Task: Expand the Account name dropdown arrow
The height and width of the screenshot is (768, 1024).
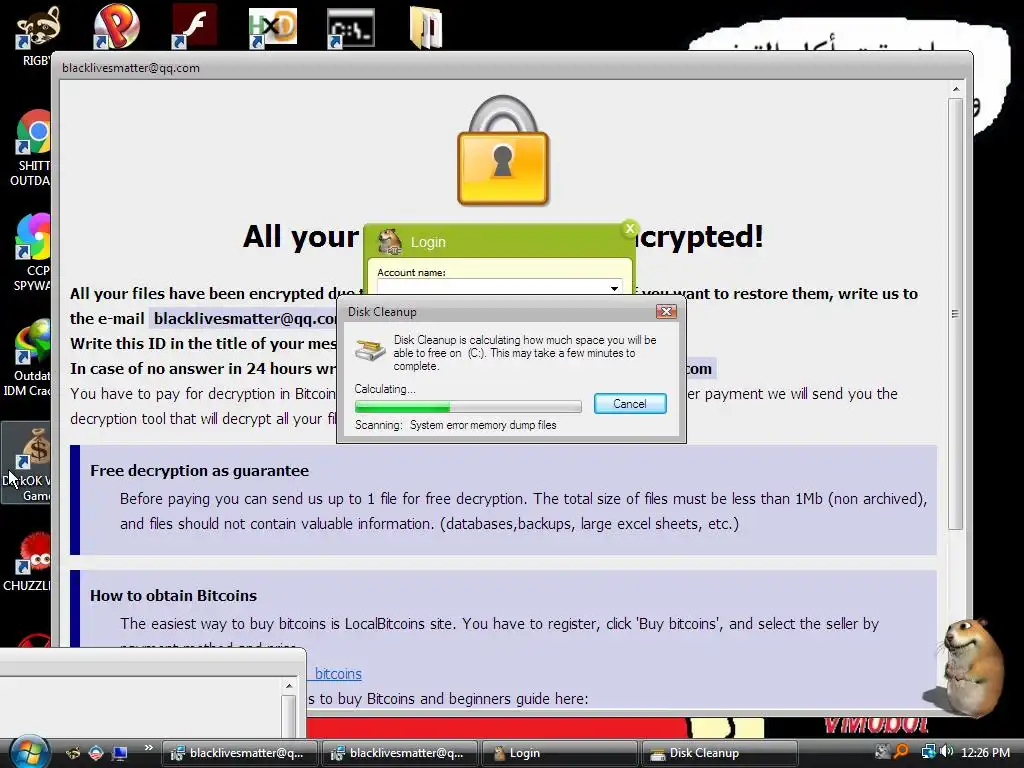Action: click(614, 288)
